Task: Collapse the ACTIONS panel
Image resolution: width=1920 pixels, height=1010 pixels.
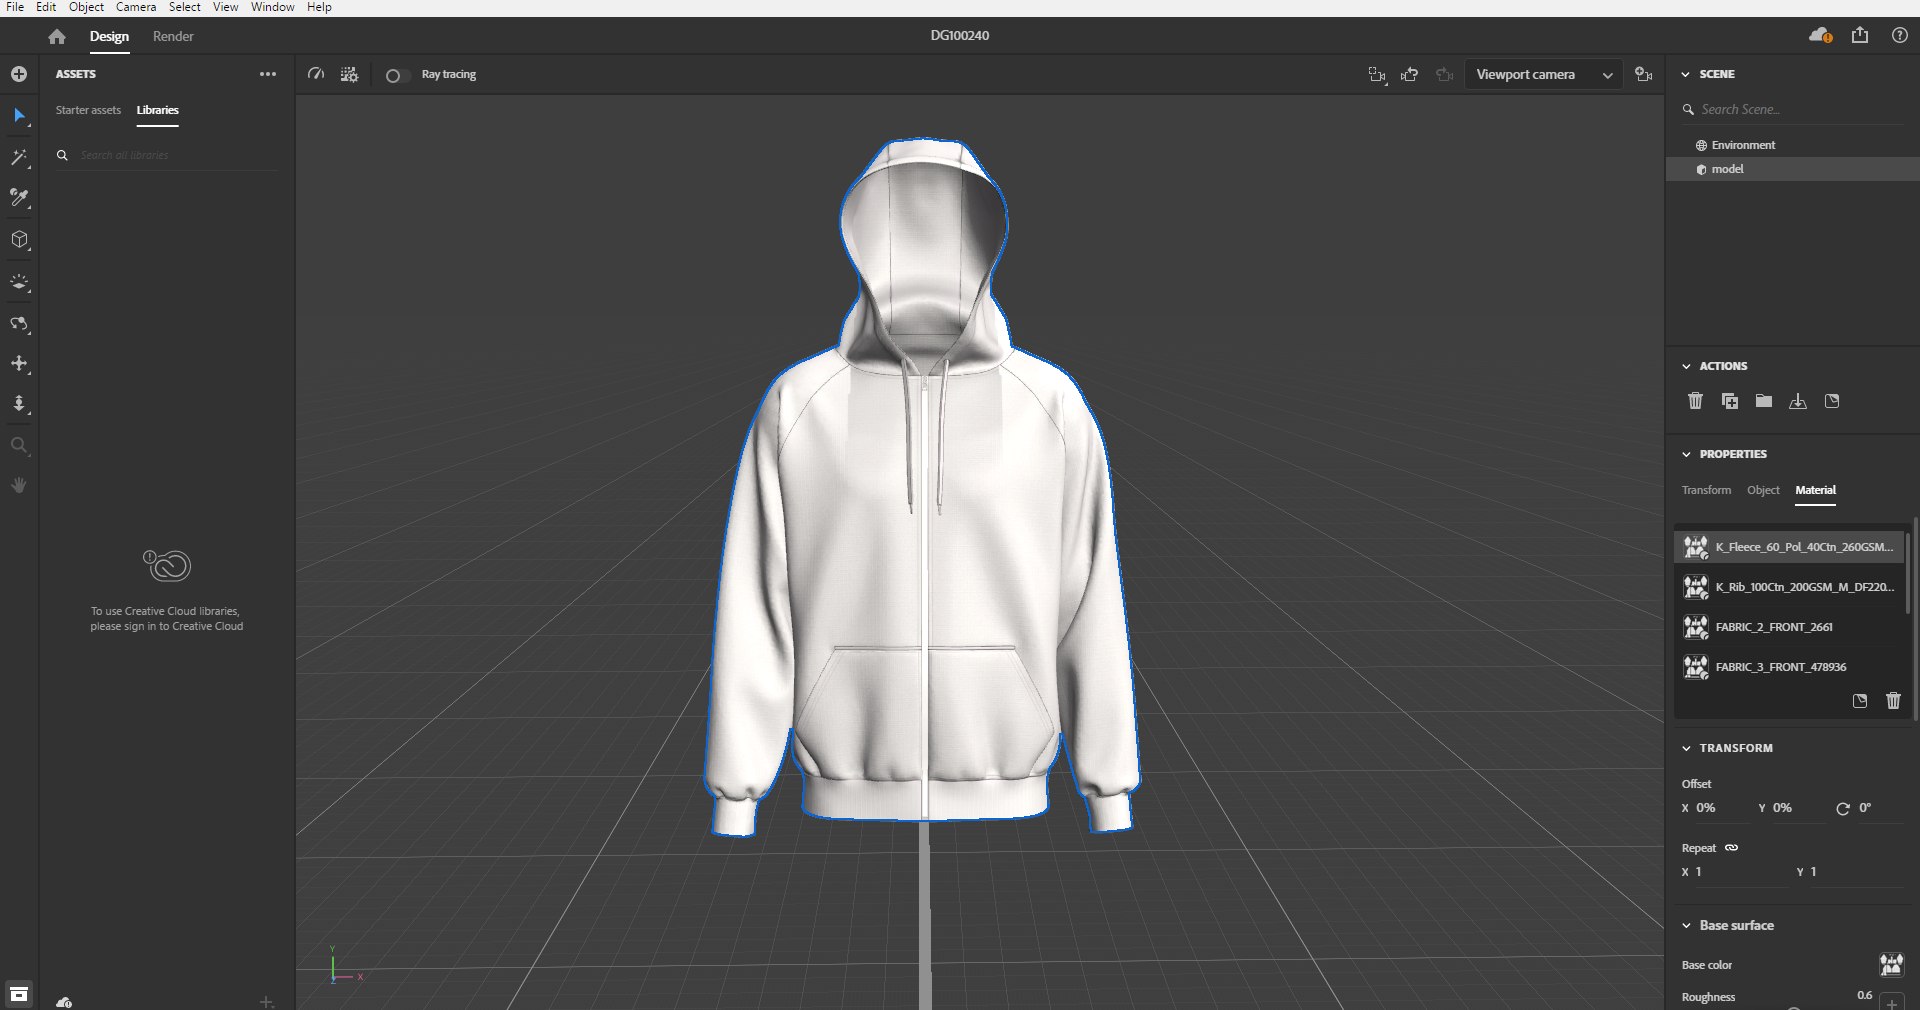Action: pos(1686,366)
